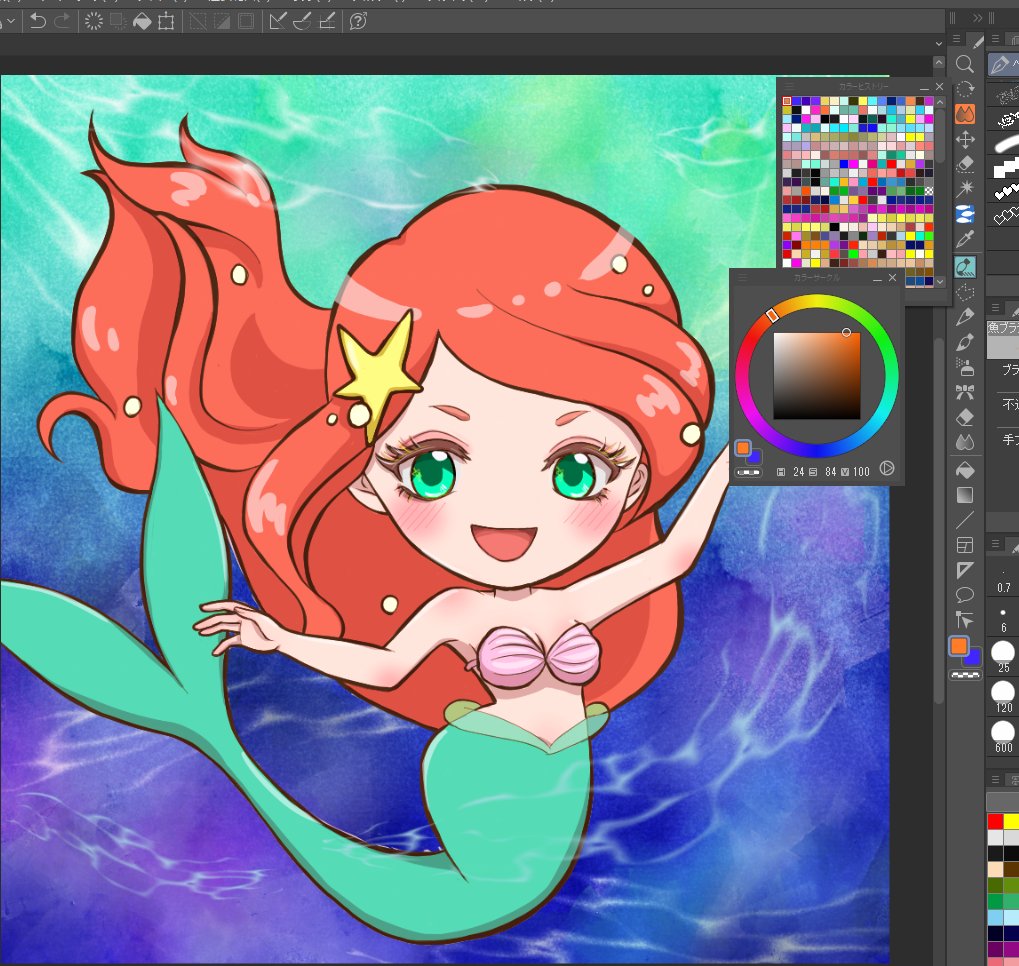This screenshot has width=1019, height=966.
Task: Choose brush size 0.7 preset
Action: pyautogui.click(x=1003, y=581)
